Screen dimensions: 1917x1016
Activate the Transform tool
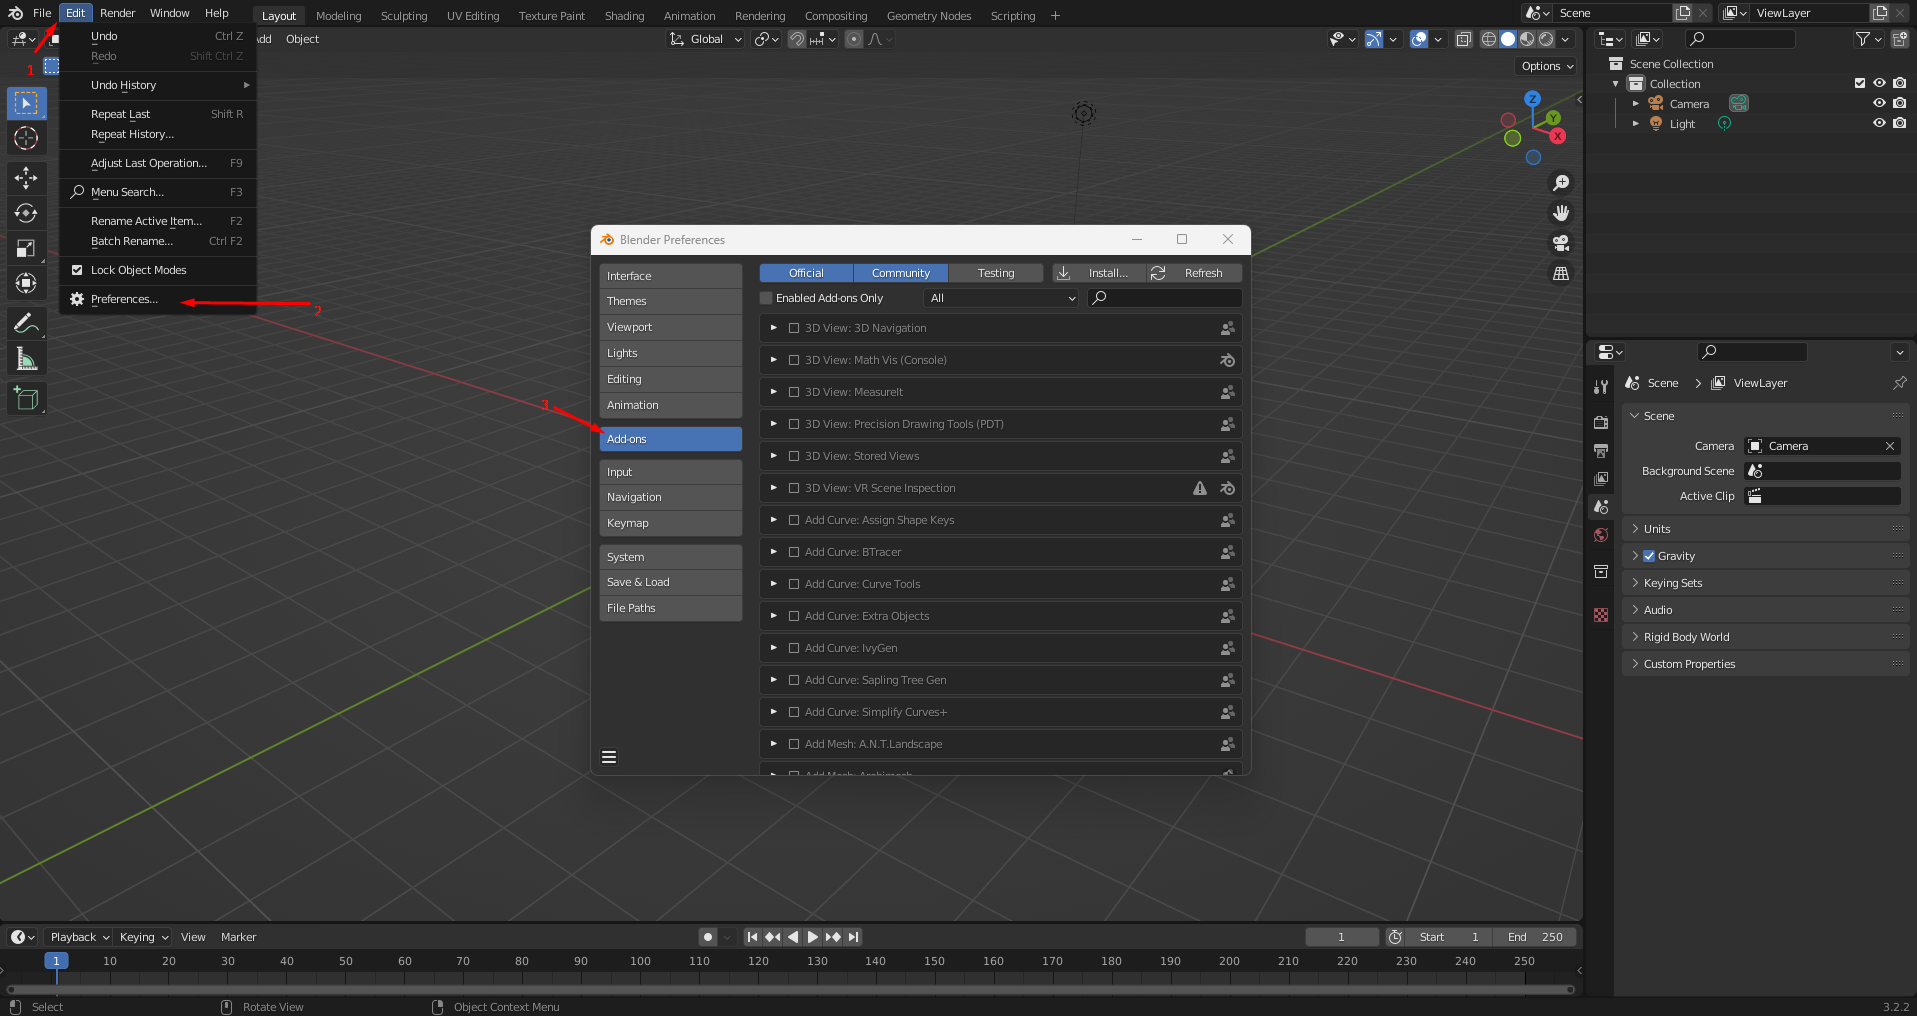pos(26,284)
